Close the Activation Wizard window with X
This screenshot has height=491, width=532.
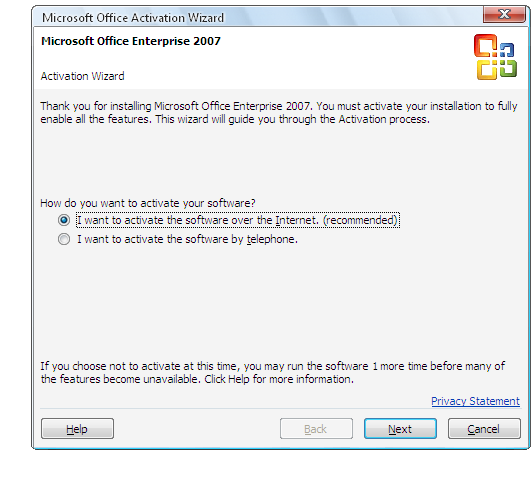point(504,15)
